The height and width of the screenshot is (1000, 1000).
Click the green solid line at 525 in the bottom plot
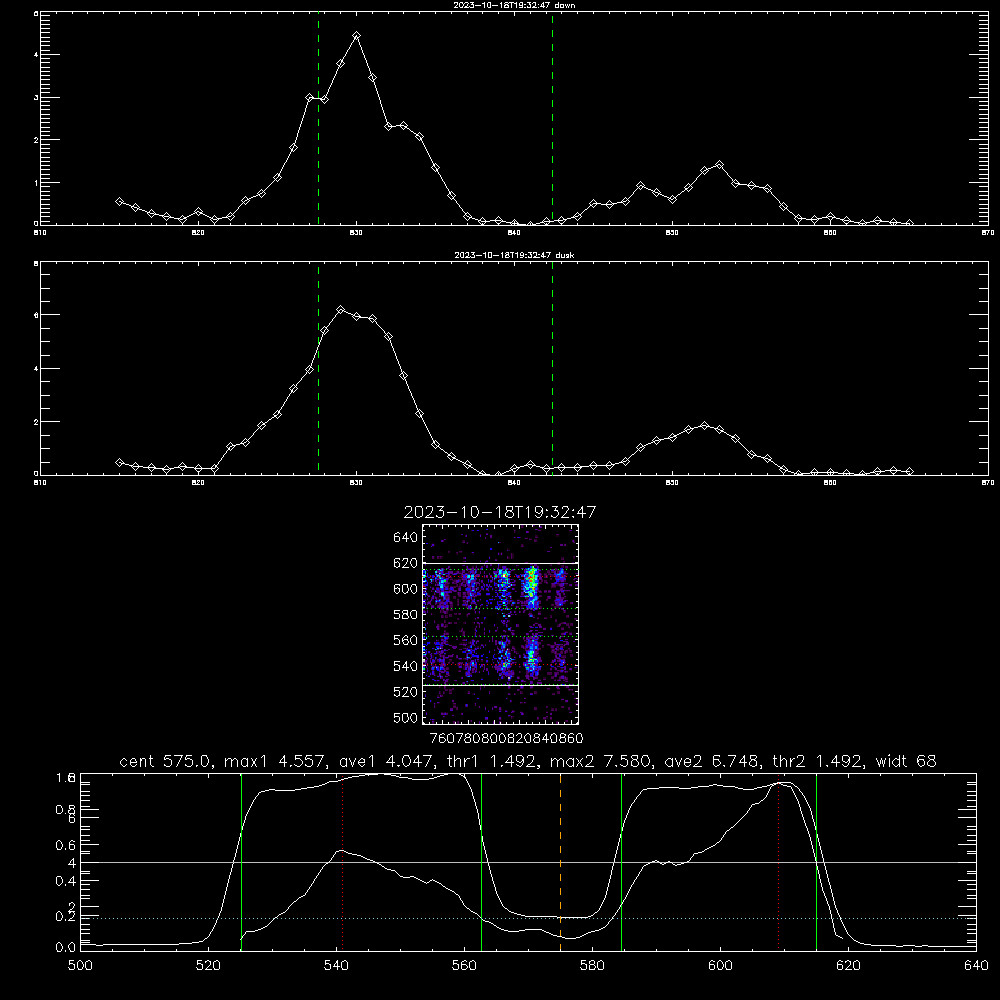[241, 862]
